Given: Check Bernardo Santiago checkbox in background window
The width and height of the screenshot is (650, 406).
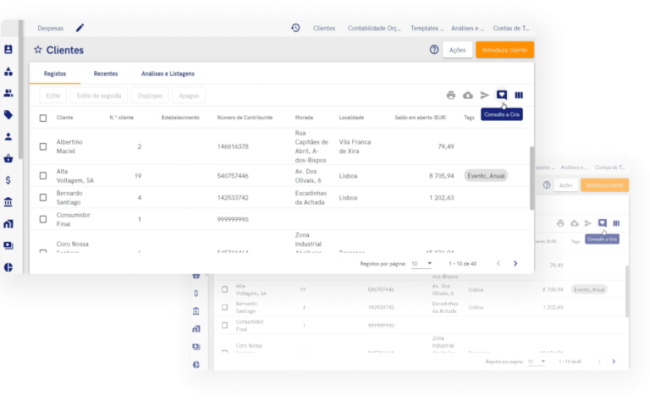Looking at the screenshot, I should [x=225, y=307].
